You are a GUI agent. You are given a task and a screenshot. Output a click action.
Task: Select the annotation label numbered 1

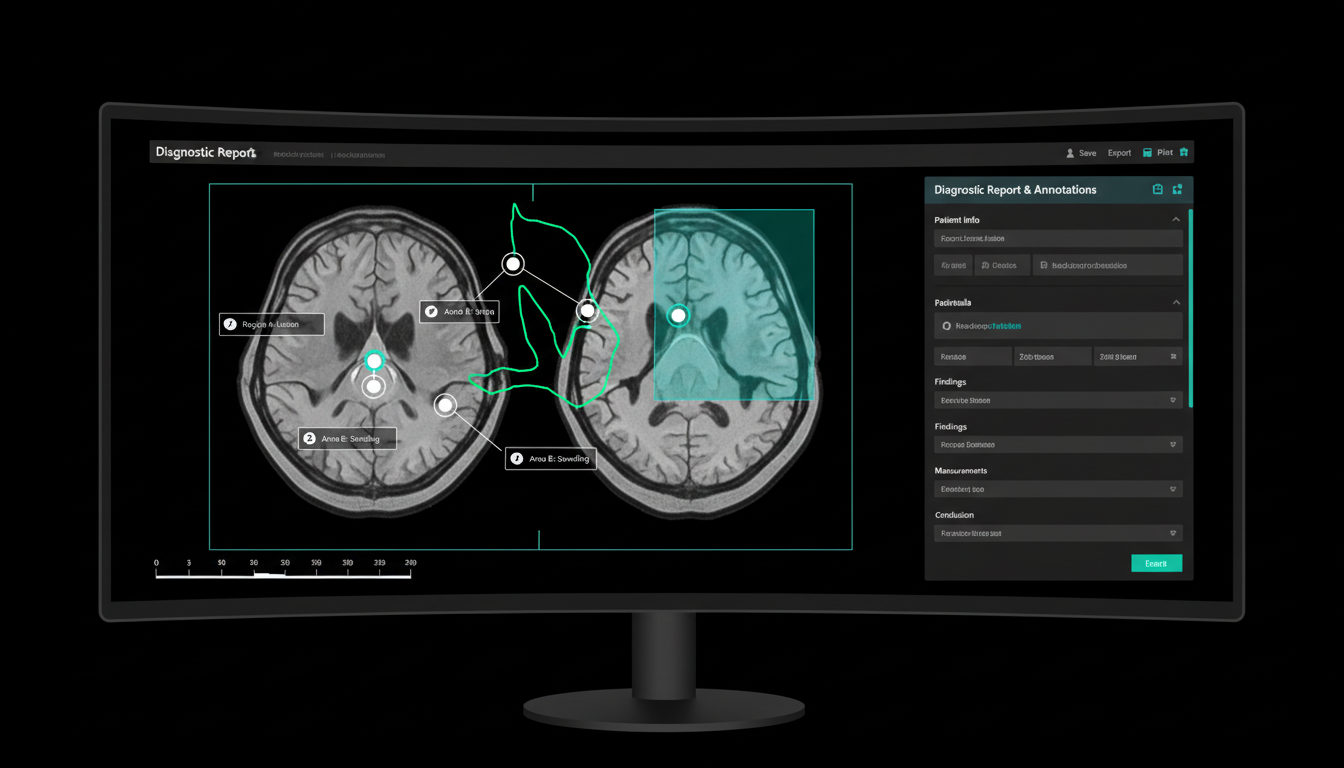(551, 458)
